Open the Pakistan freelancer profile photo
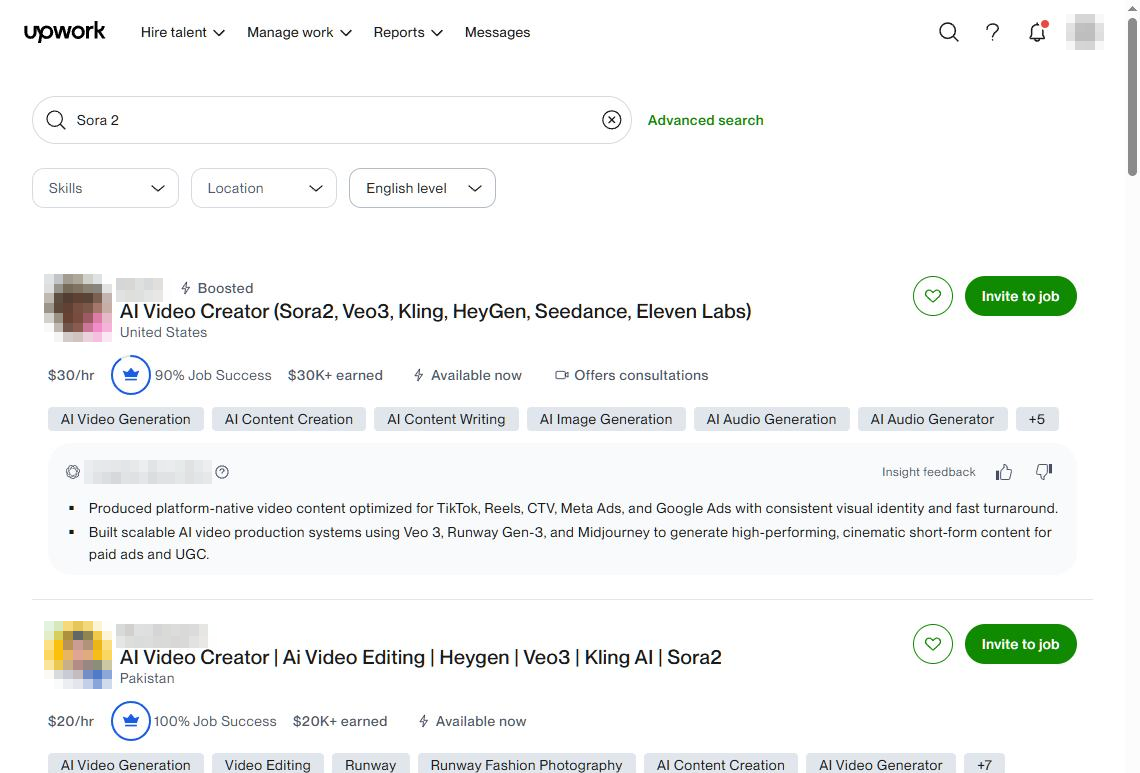 tap(78, 654)
